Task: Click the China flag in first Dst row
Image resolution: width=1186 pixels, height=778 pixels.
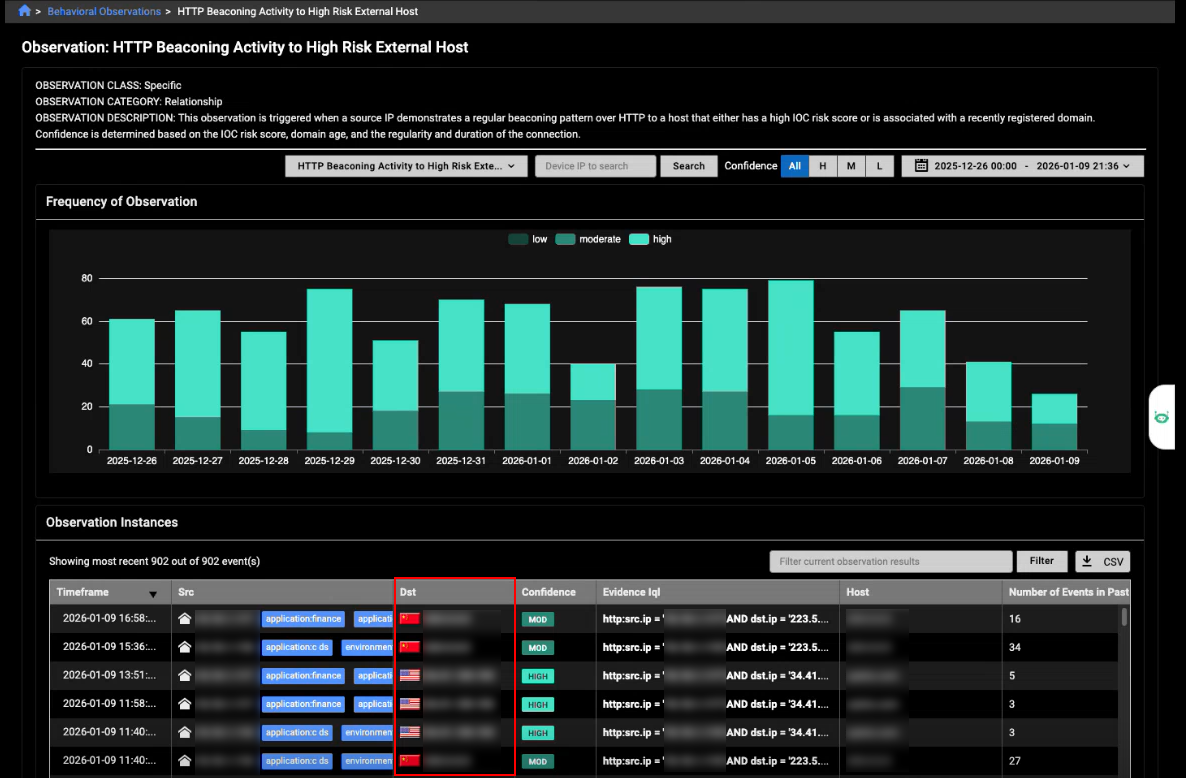Action: 410,619
